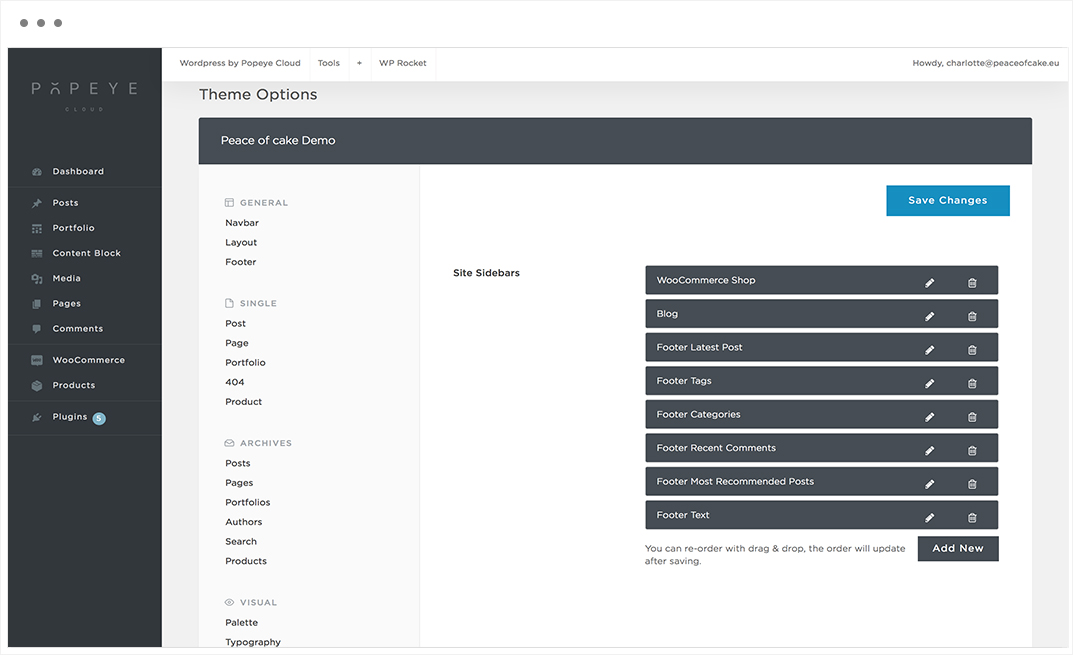Edit the Footer Tags sidebar
This screenshot has width=1073, height=655.
[x=929, y=383]
